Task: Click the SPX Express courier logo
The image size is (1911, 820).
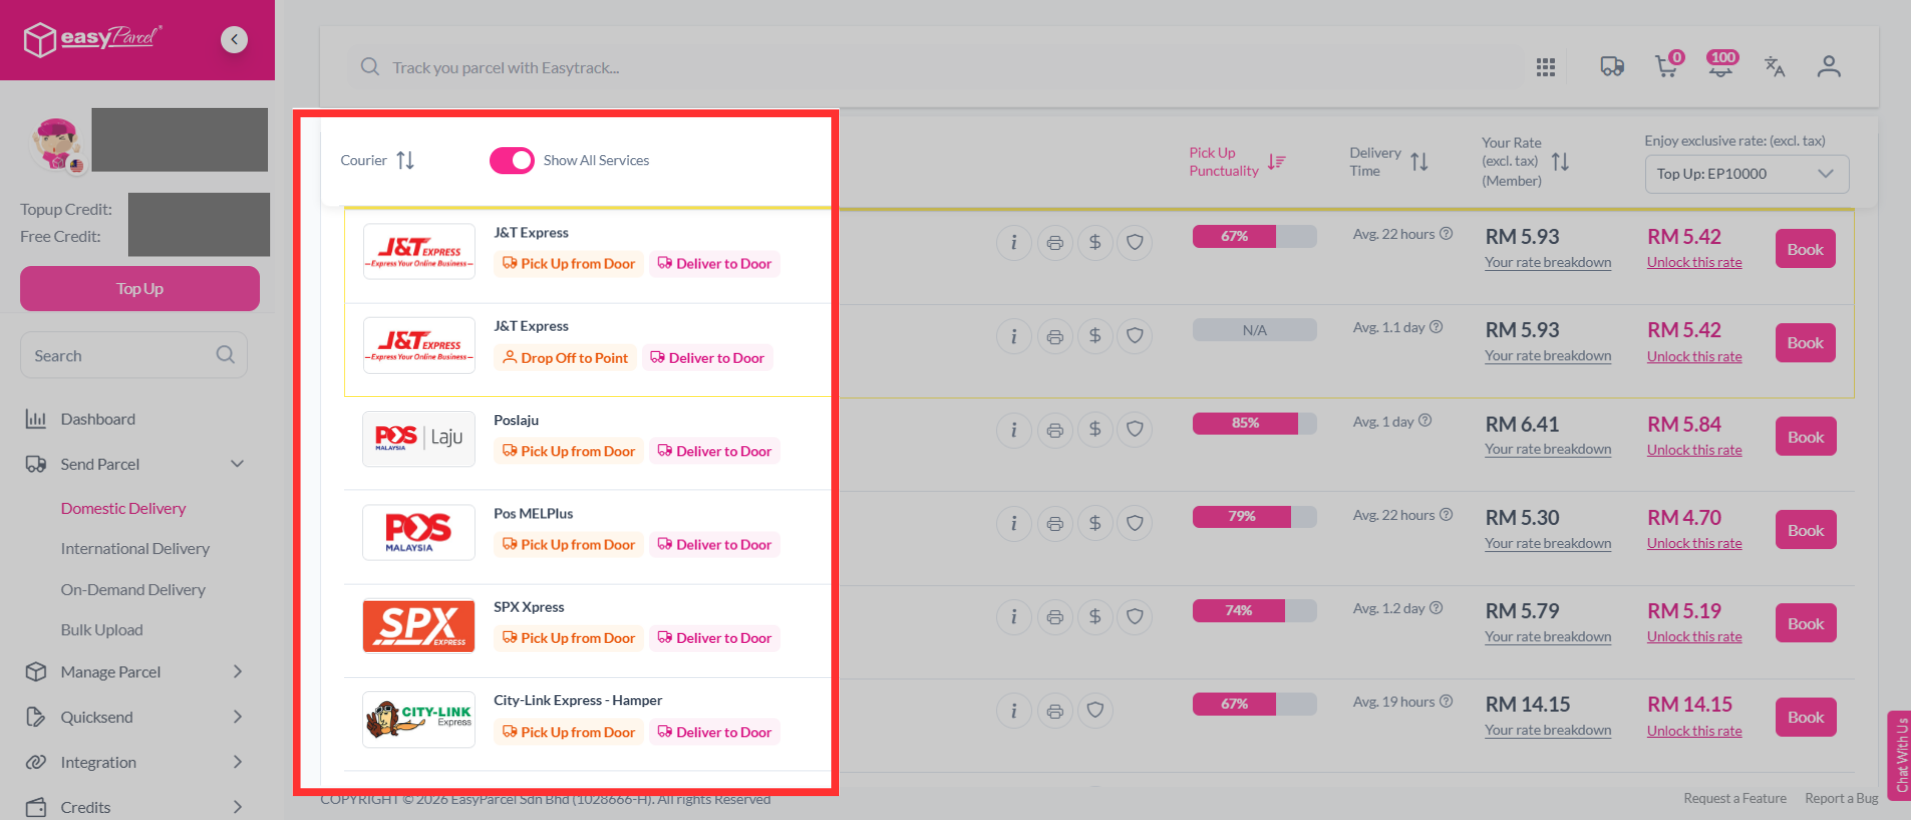Action: 418,626
